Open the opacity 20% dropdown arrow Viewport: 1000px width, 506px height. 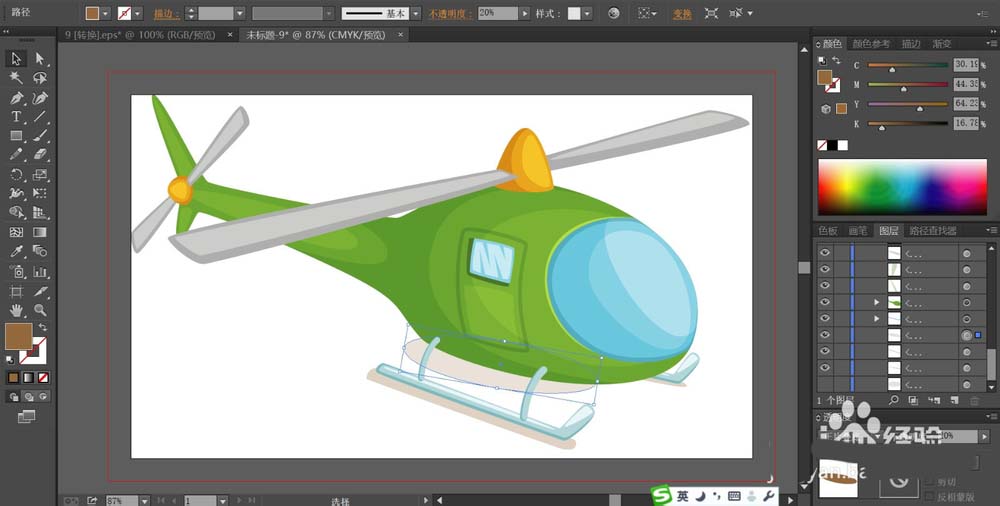(x=525, y=13)
